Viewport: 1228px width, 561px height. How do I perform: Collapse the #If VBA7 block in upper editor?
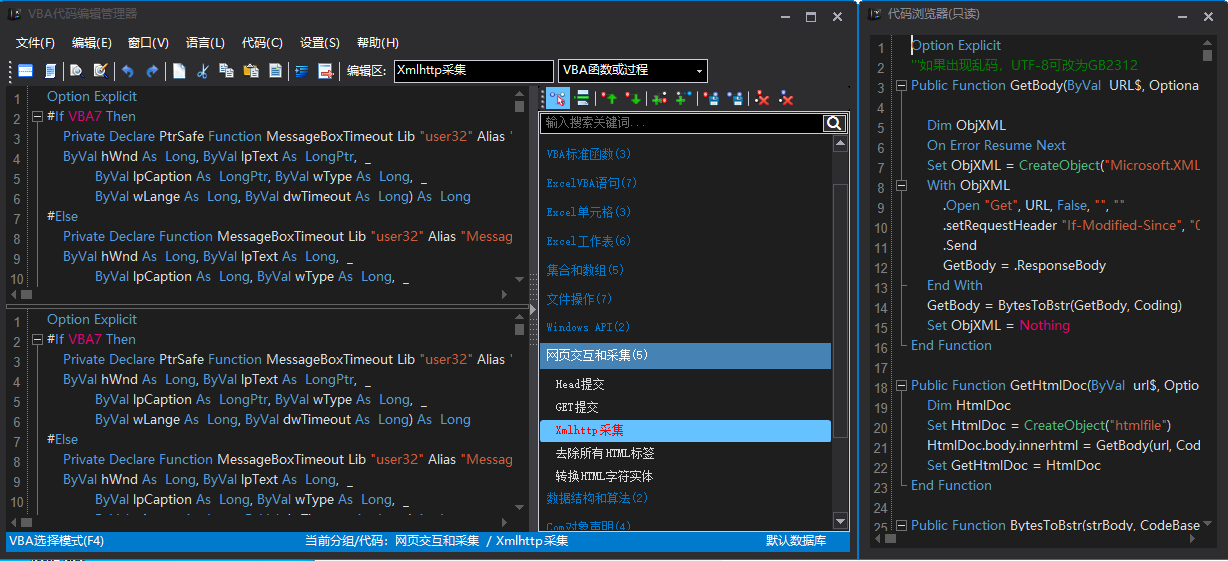coord(37,117)
